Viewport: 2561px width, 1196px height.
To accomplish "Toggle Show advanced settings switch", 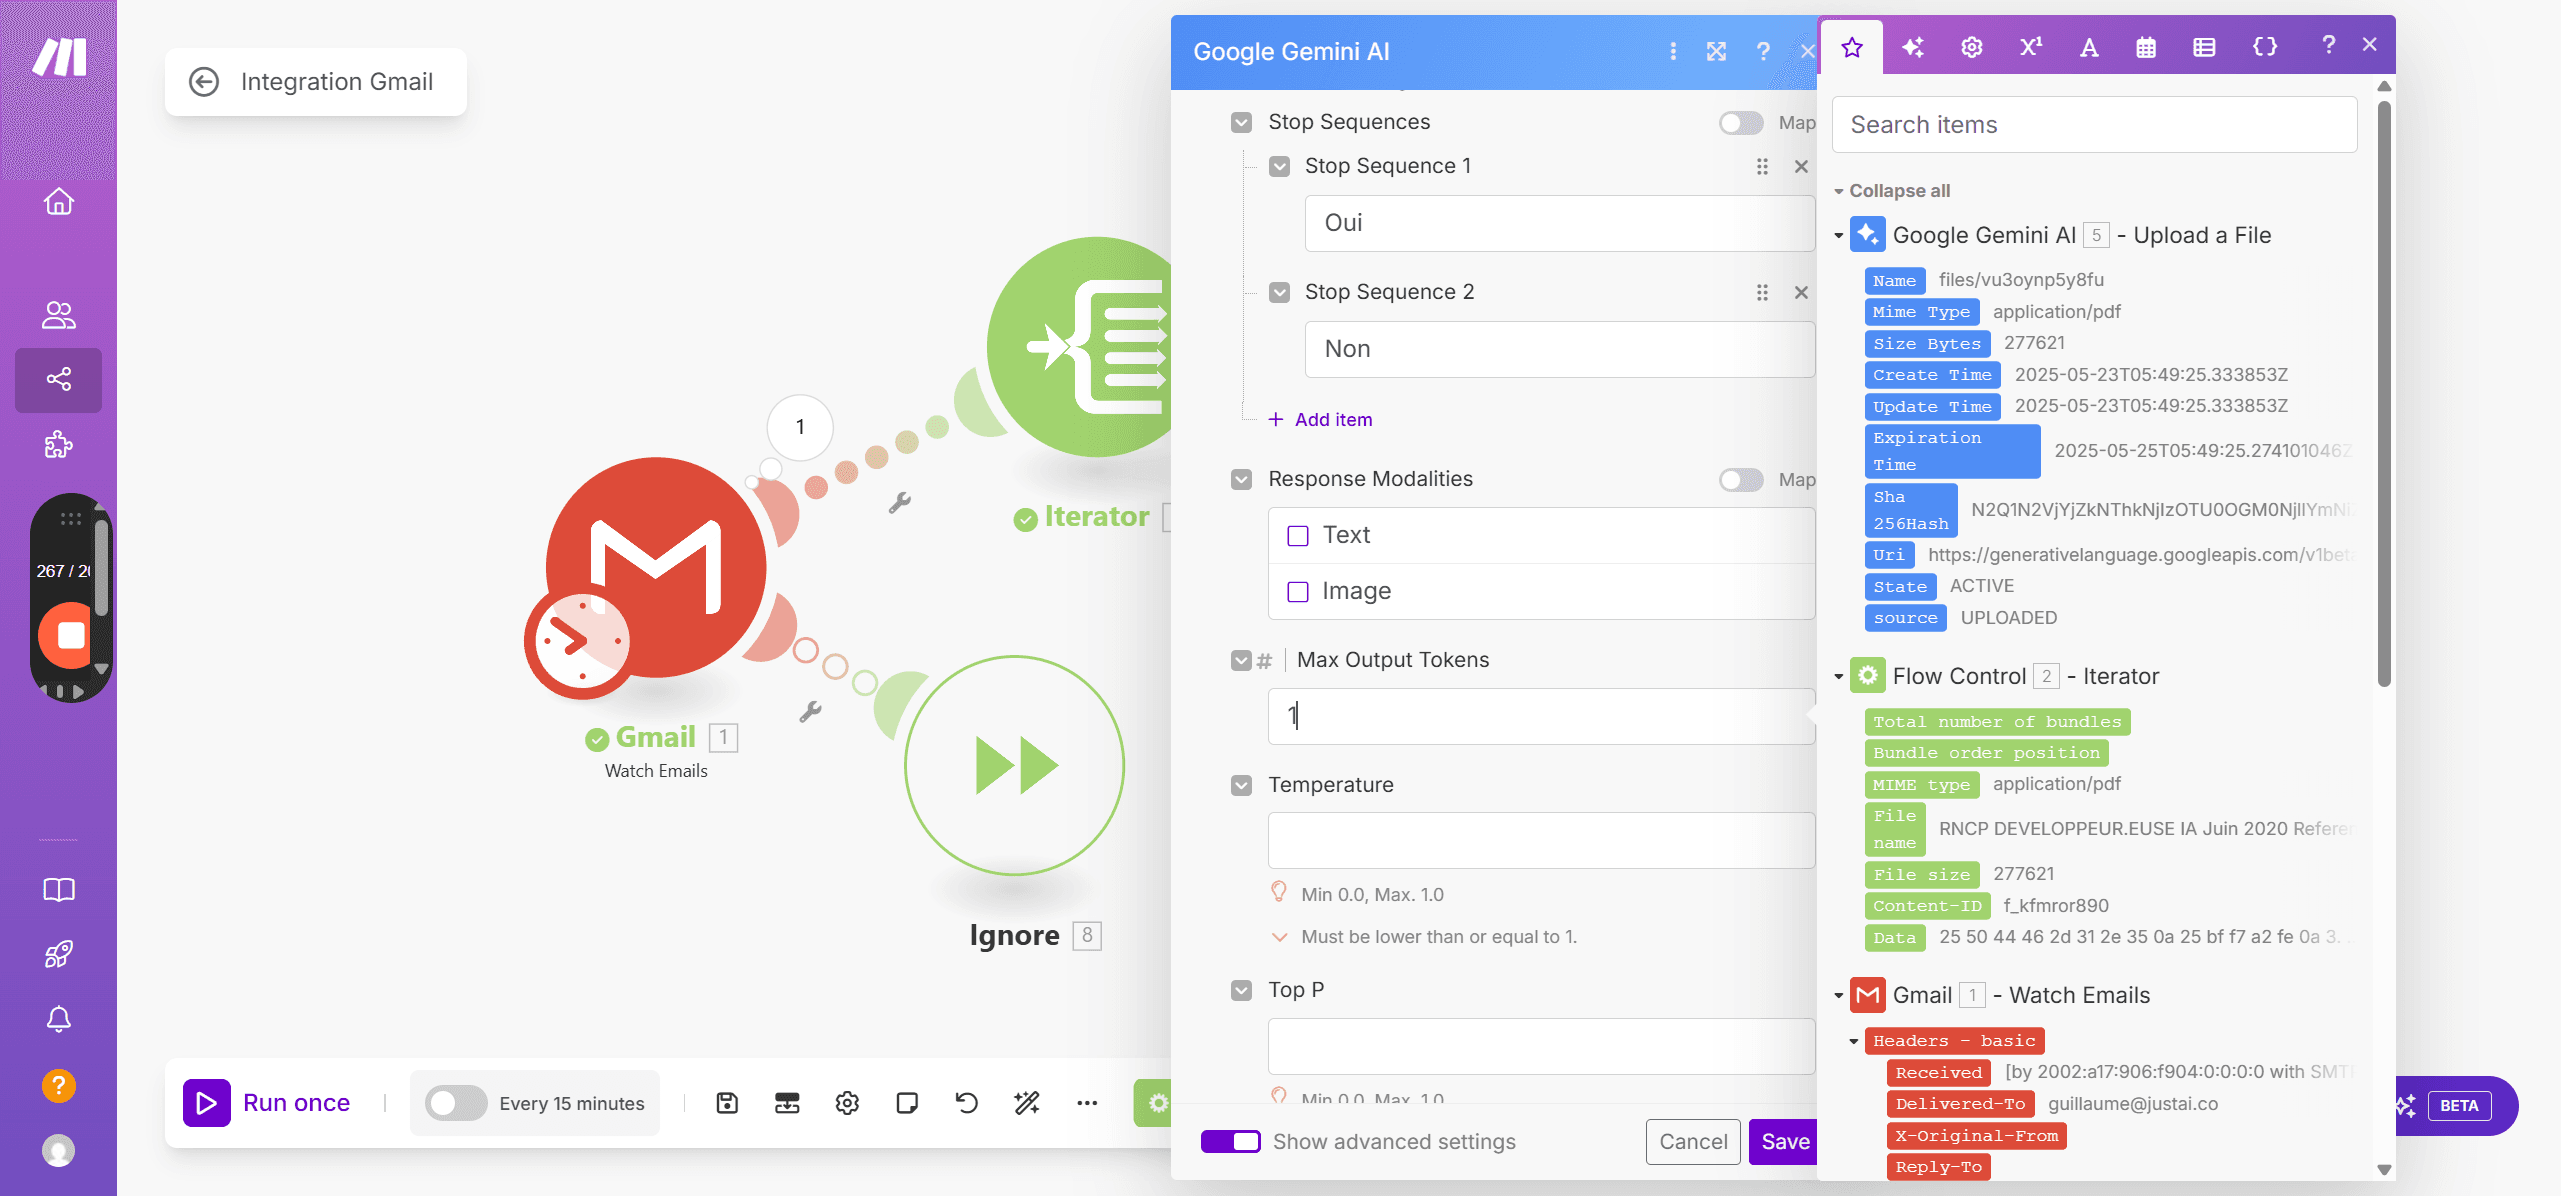I will (1231, 1142).
